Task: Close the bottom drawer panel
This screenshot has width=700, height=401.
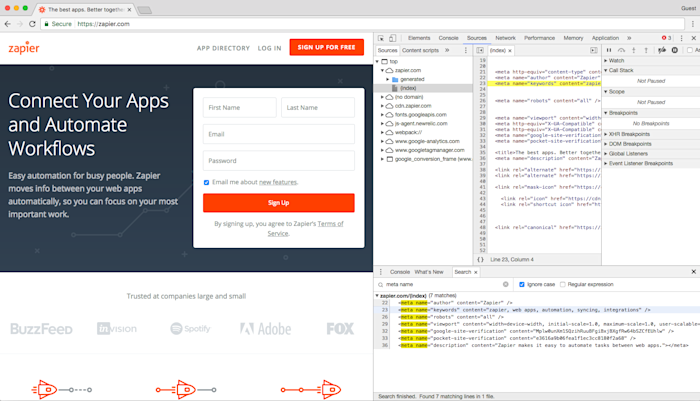Action: pyautogui.click(x=694, y=272)
